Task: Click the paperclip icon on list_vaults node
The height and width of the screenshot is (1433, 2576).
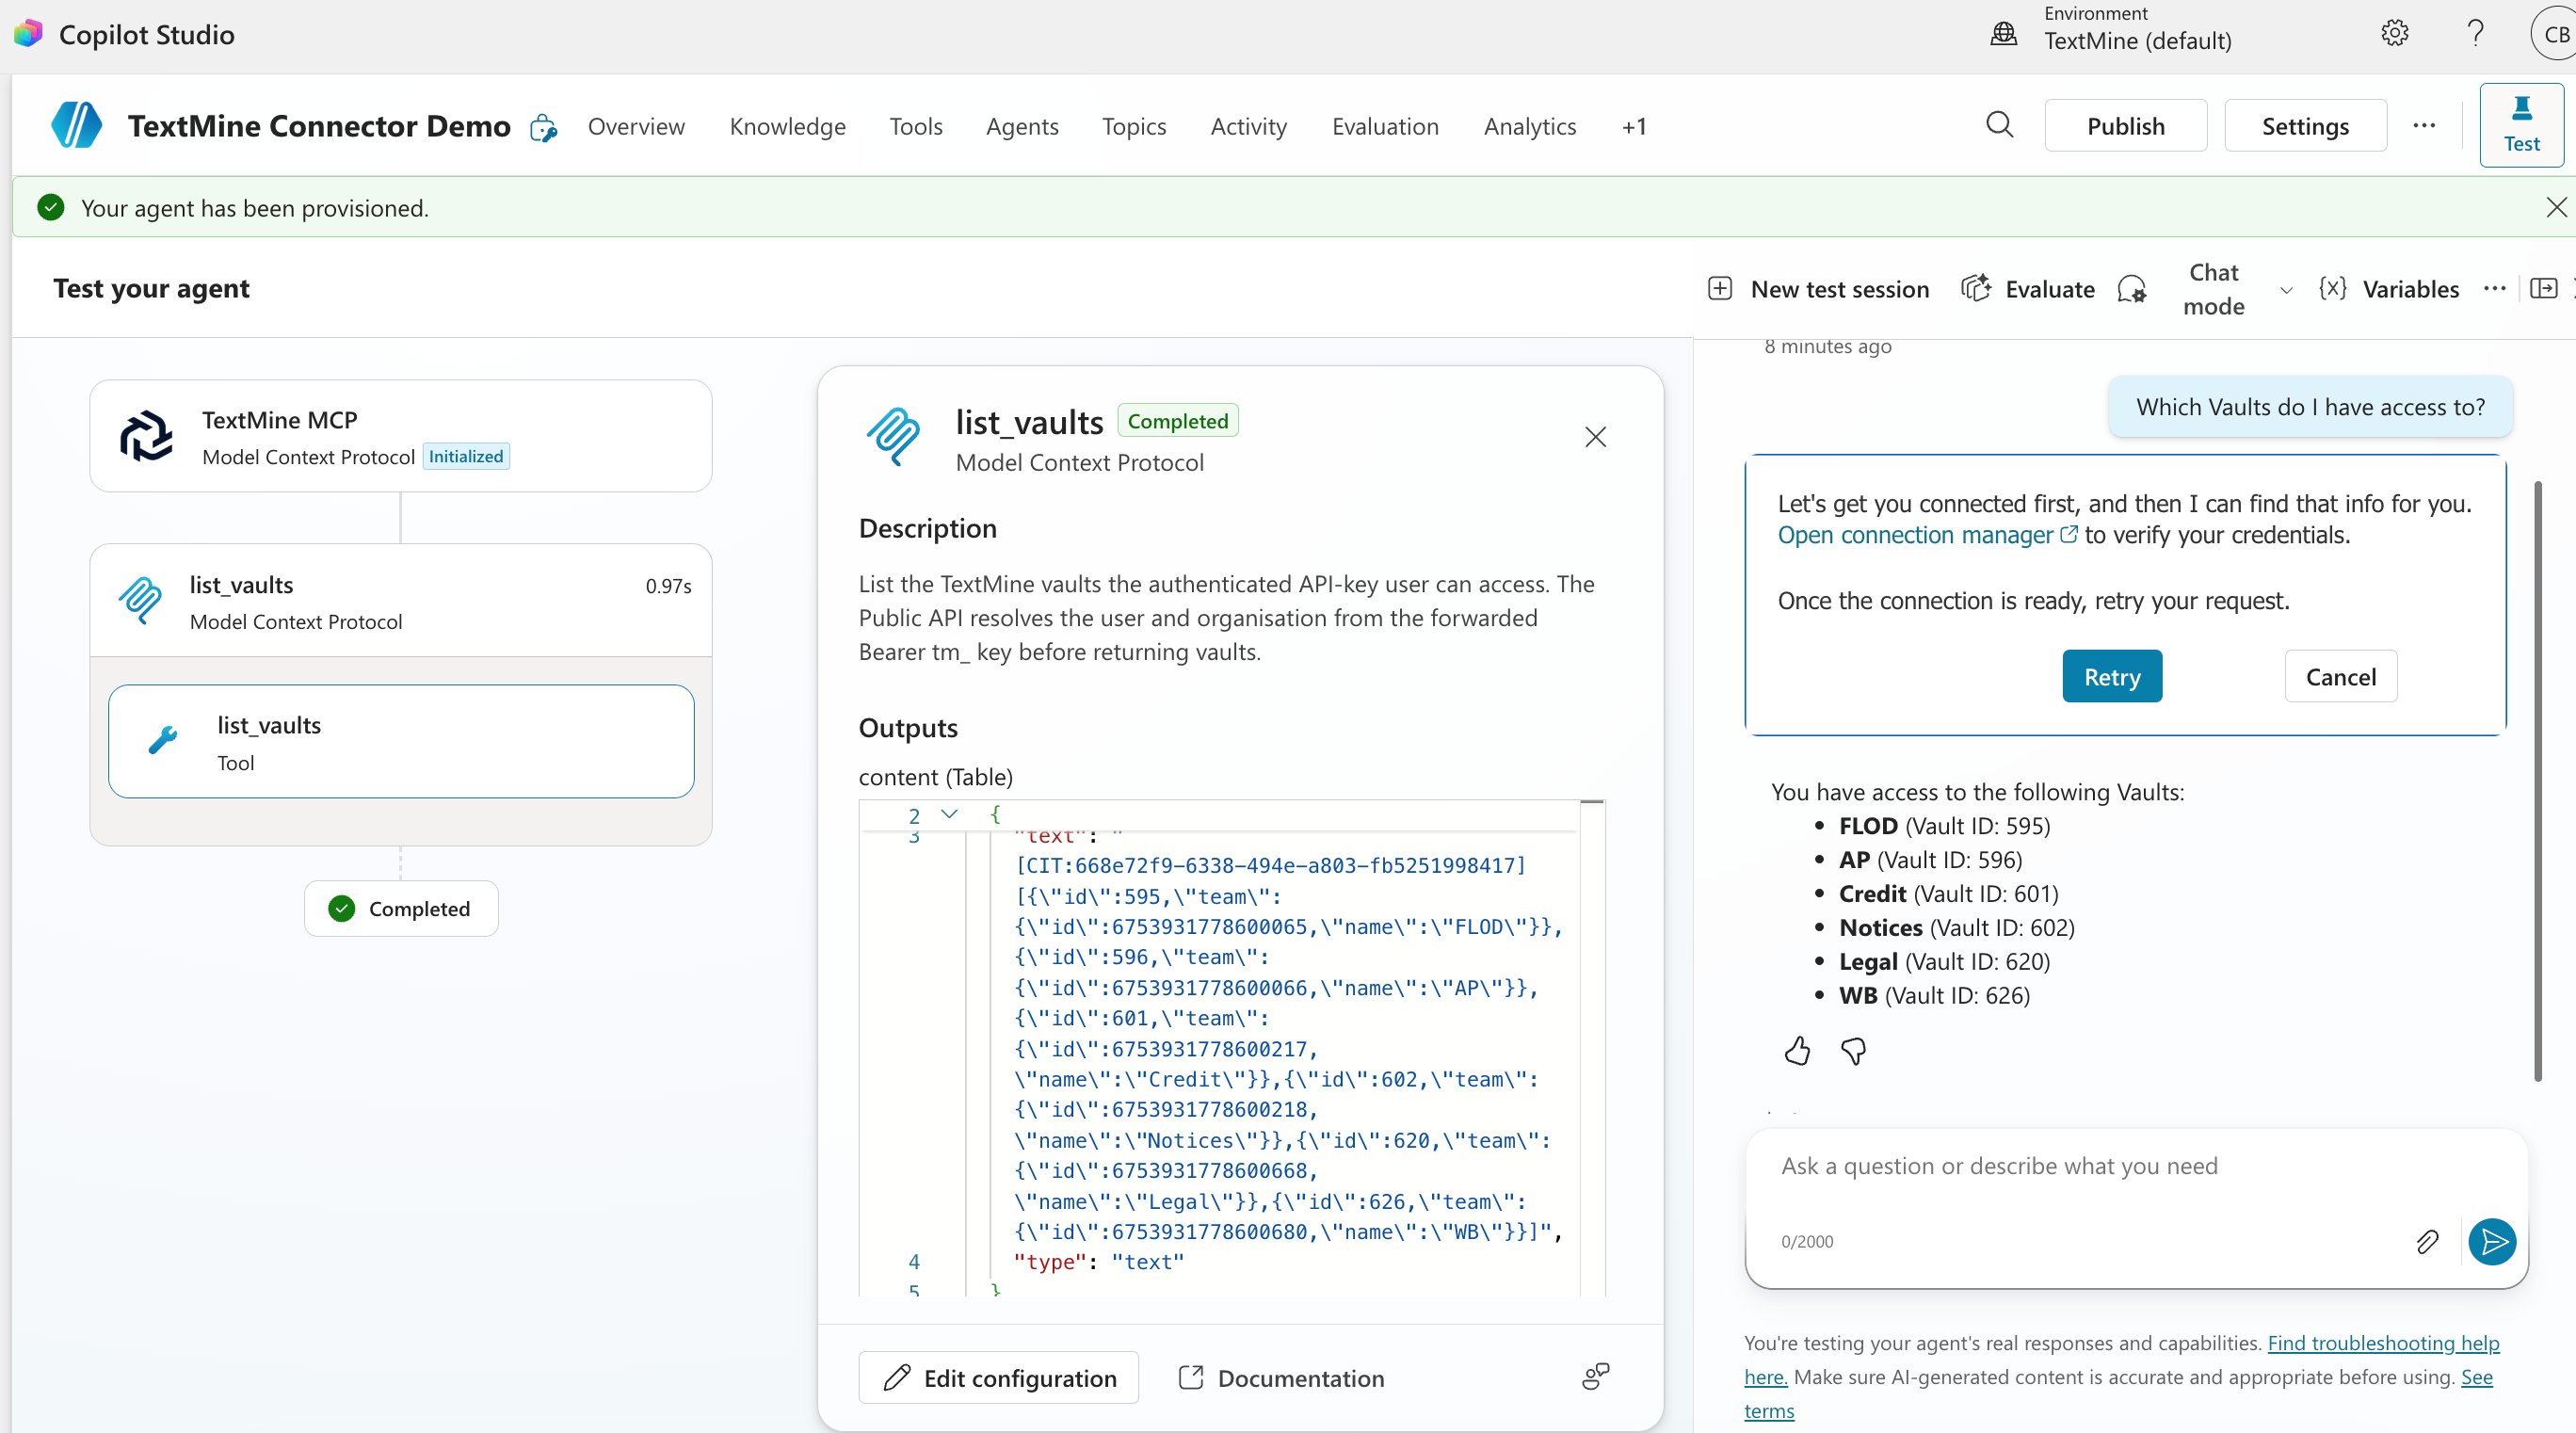Action: 140,600
